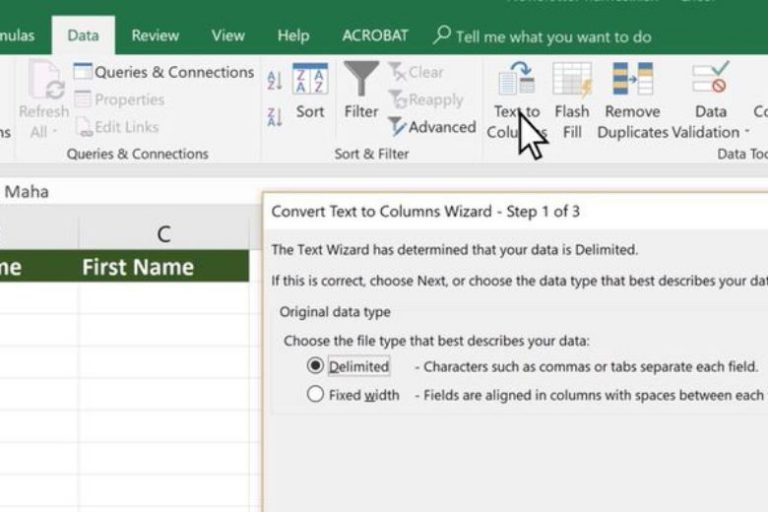Click the Refresh All icon
The height and width of the screenshot is (512, 768).
(x=45, y=81)
